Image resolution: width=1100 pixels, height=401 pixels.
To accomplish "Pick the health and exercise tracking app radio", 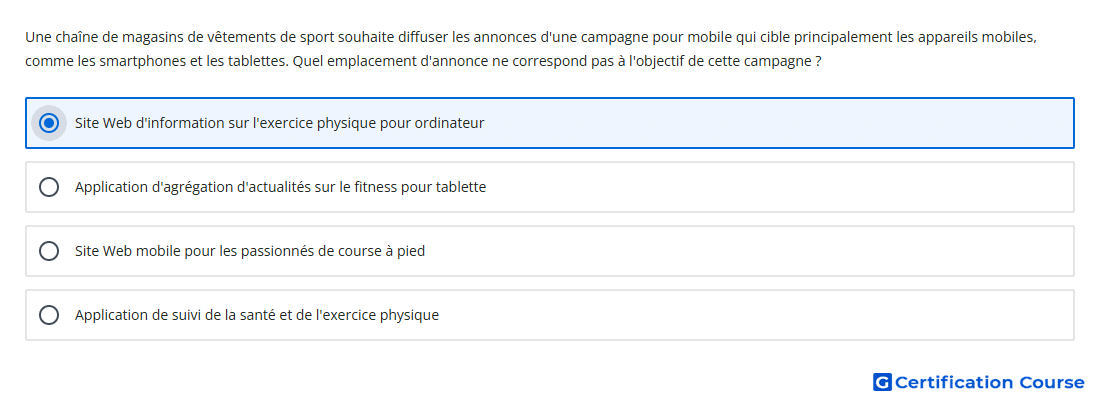I will point(49,315).
